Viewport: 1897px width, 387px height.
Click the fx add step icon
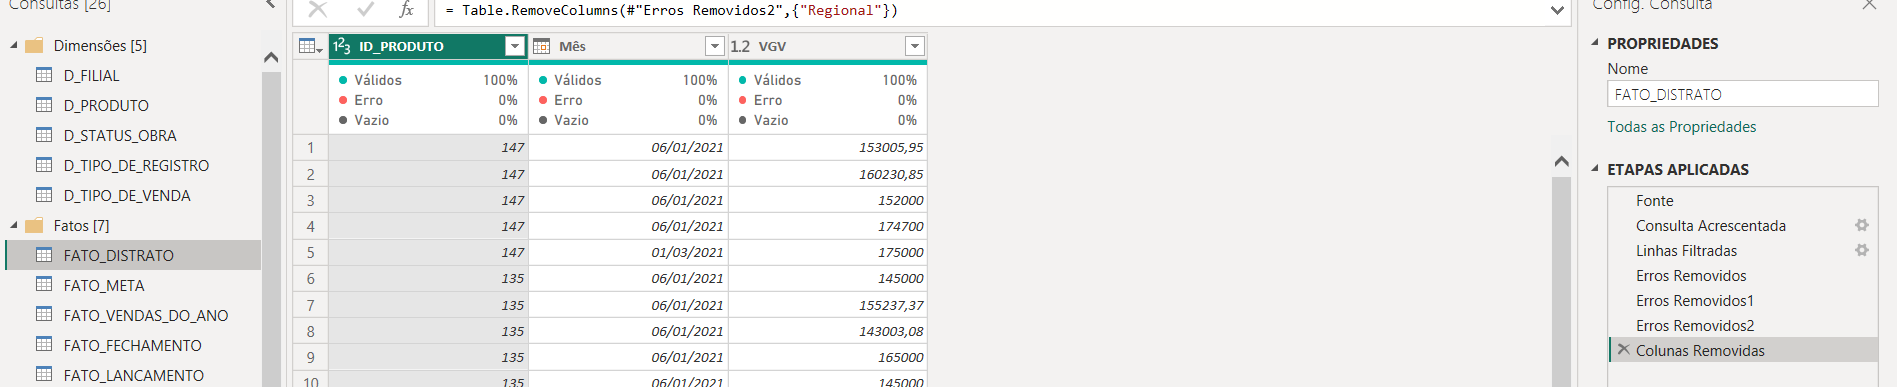pos(406,10)
